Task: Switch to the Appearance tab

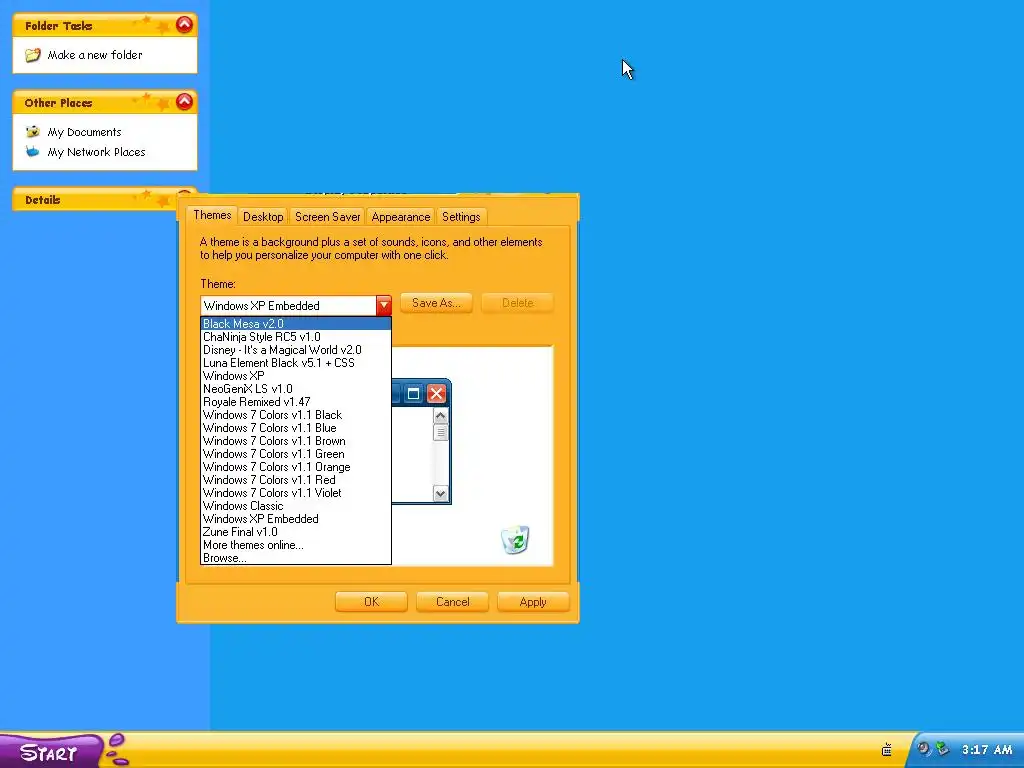Action: (400, 217)
